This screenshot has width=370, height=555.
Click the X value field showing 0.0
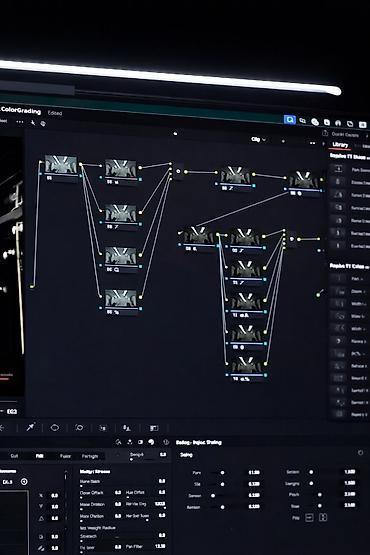[55, 496]
